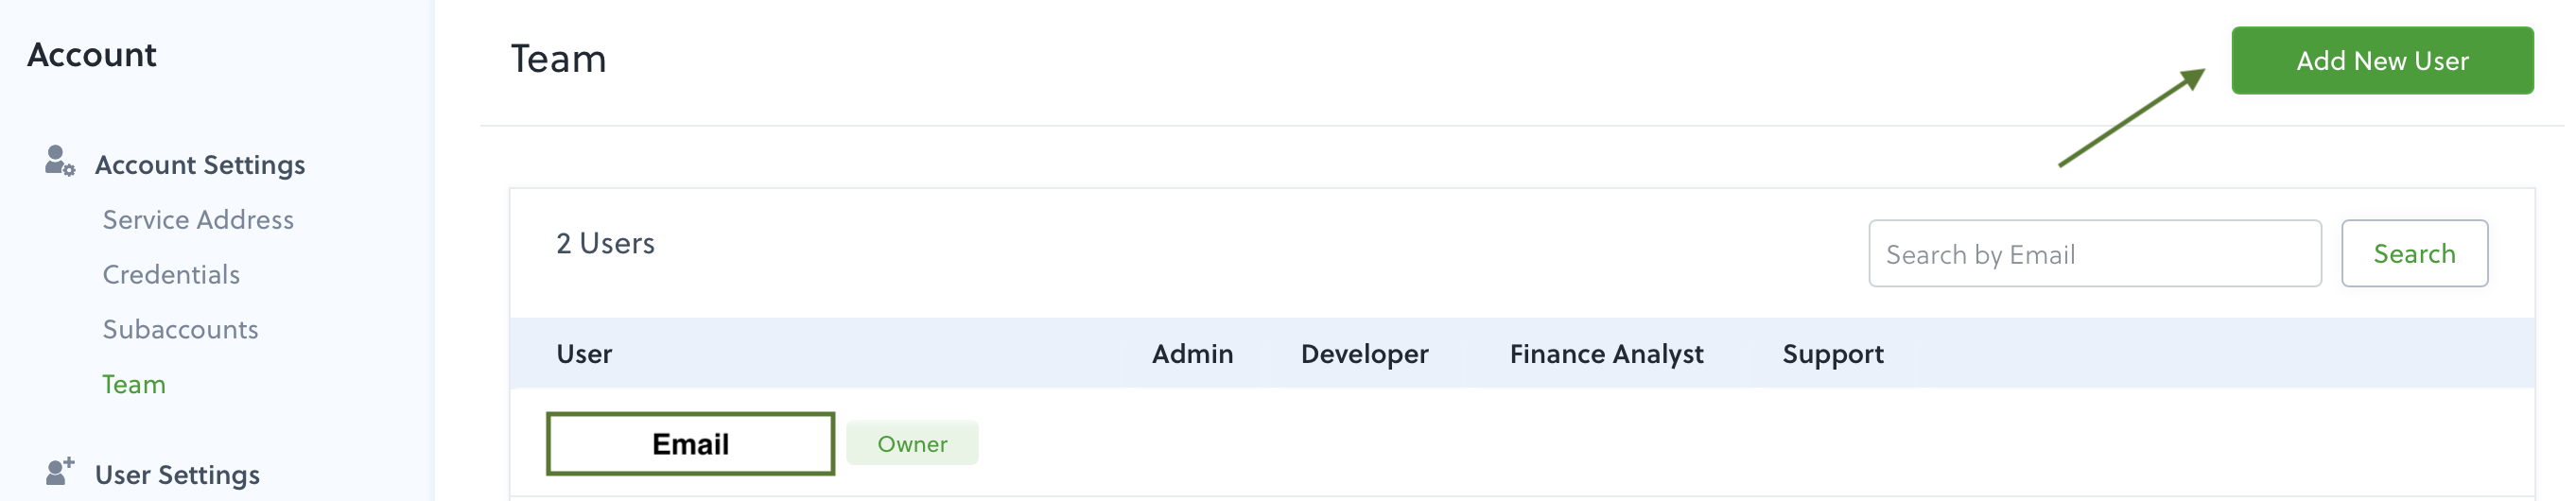This screenshot has height=501, width=2576.
Task: Click the Search by Email field
Action: pos(2094,254)
